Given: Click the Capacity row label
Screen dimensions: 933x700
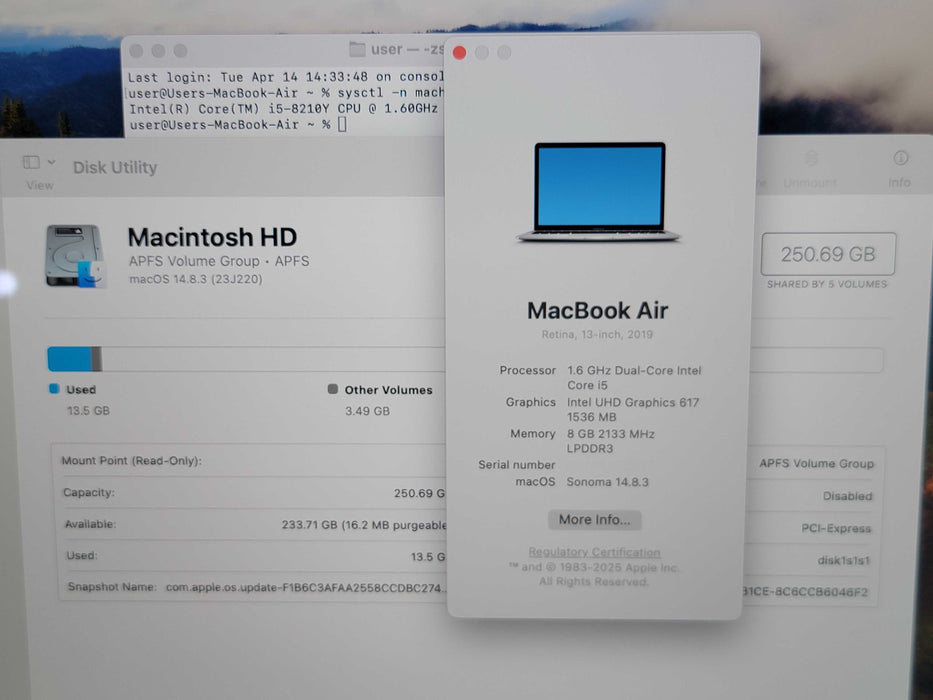Looking at the screenshot, I should [x=89, y=493].
